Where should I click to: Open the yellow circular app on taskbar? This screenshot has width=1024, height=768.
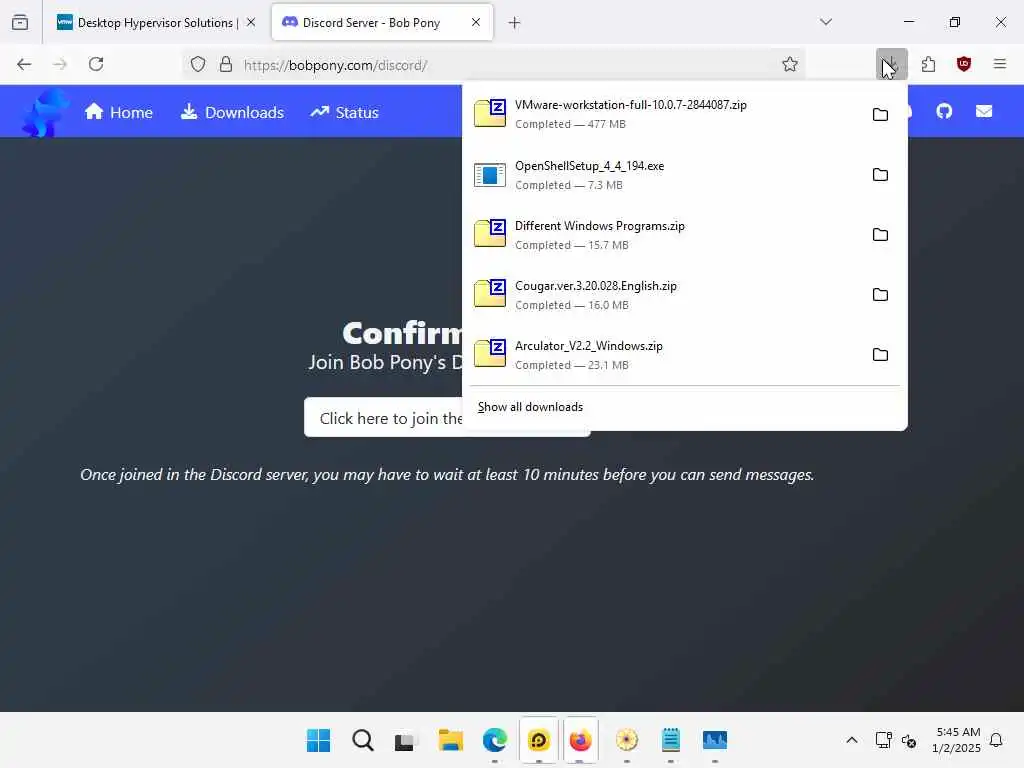click(539, 740)
